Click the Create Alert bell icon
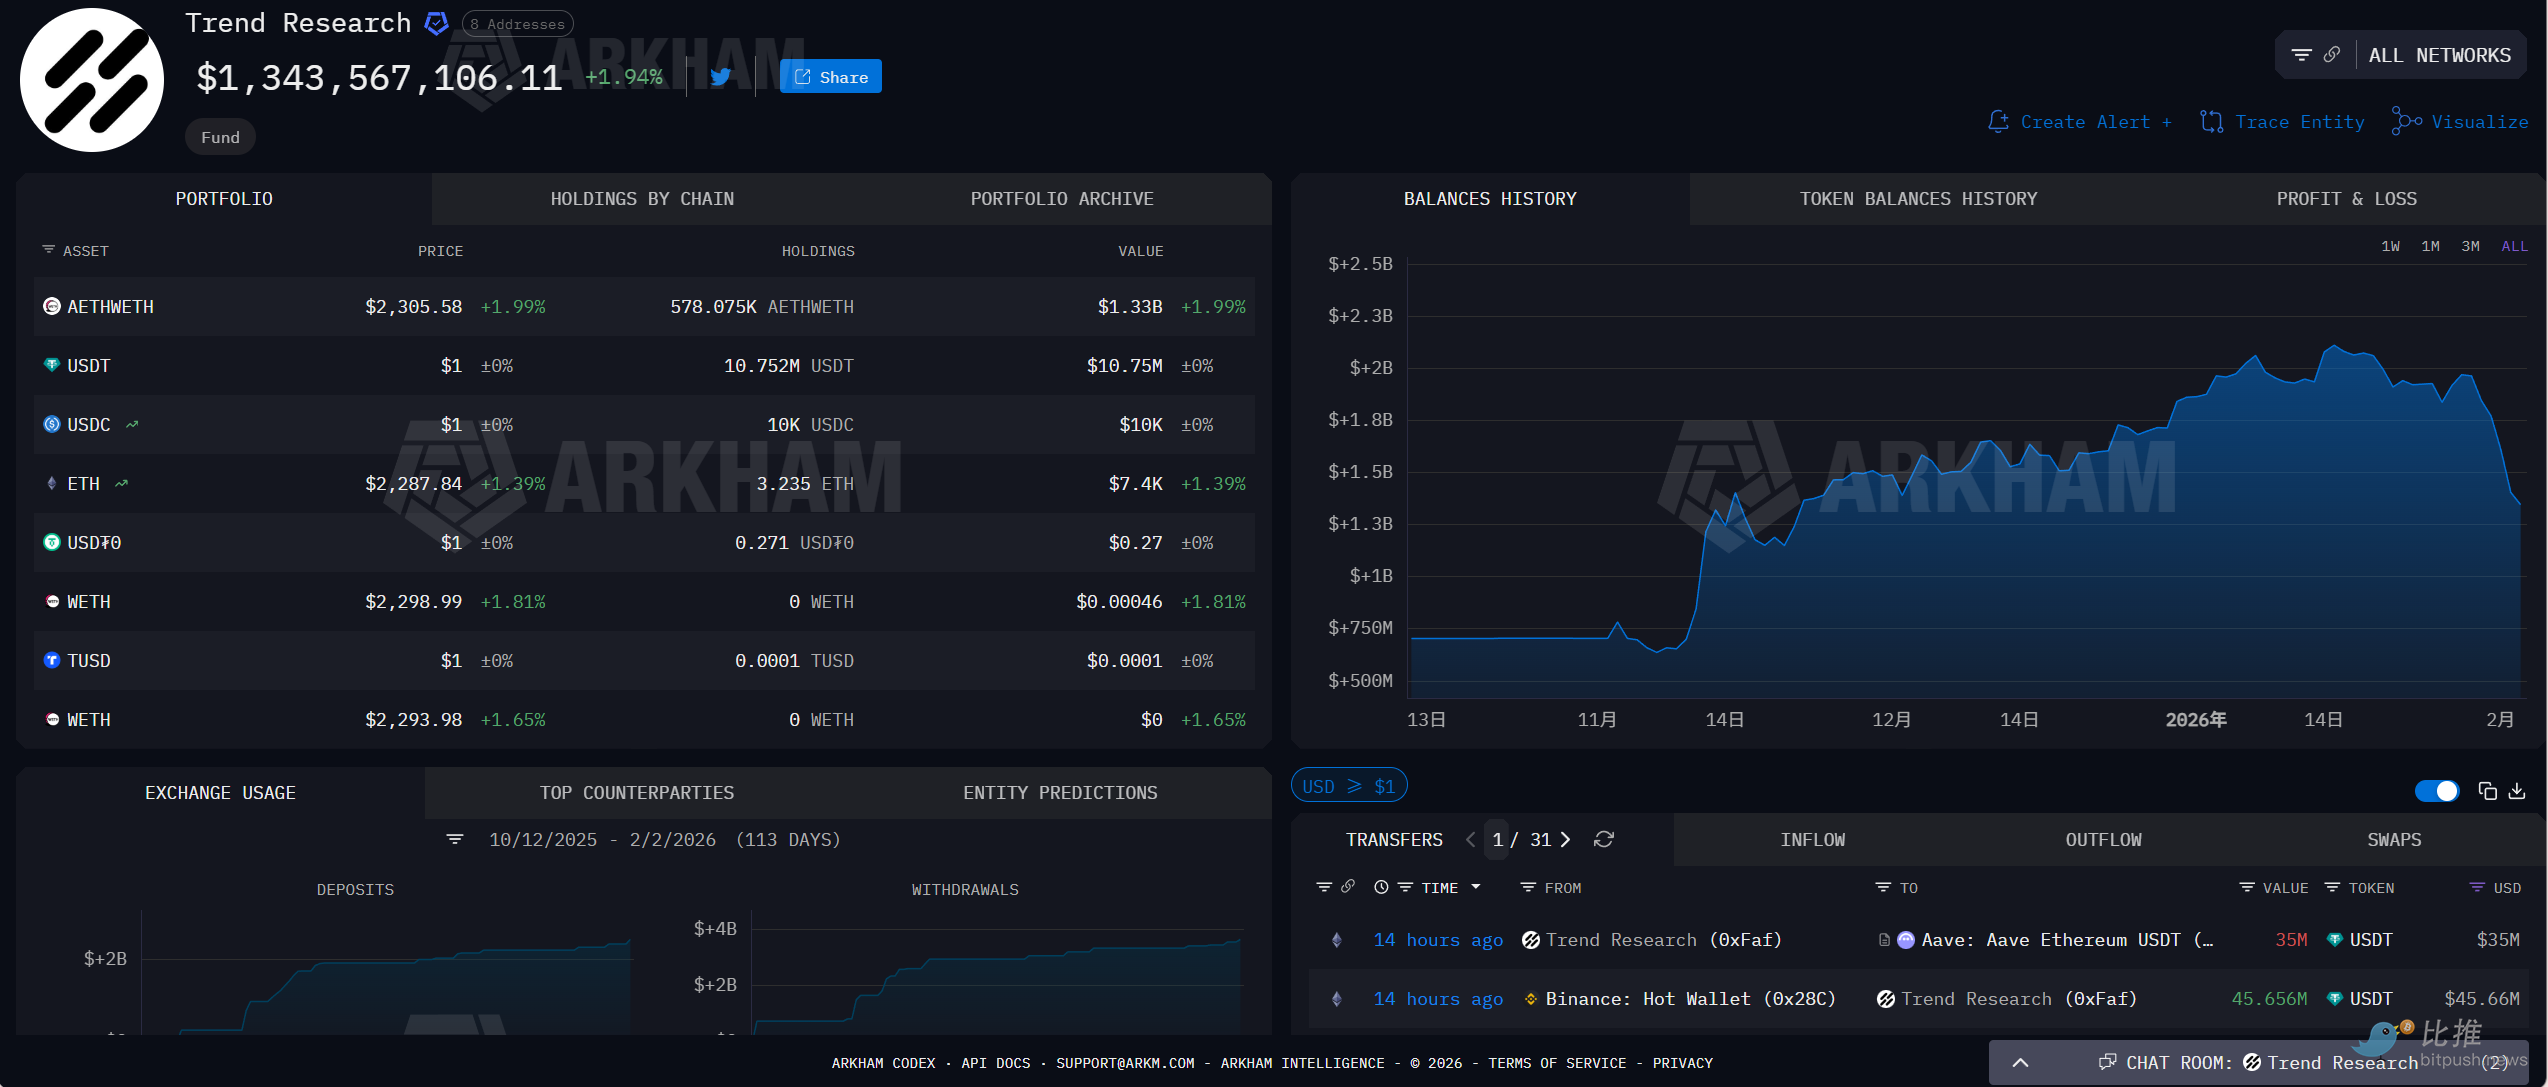This screenshot has width=2548, height=1087. point(1997,121)
